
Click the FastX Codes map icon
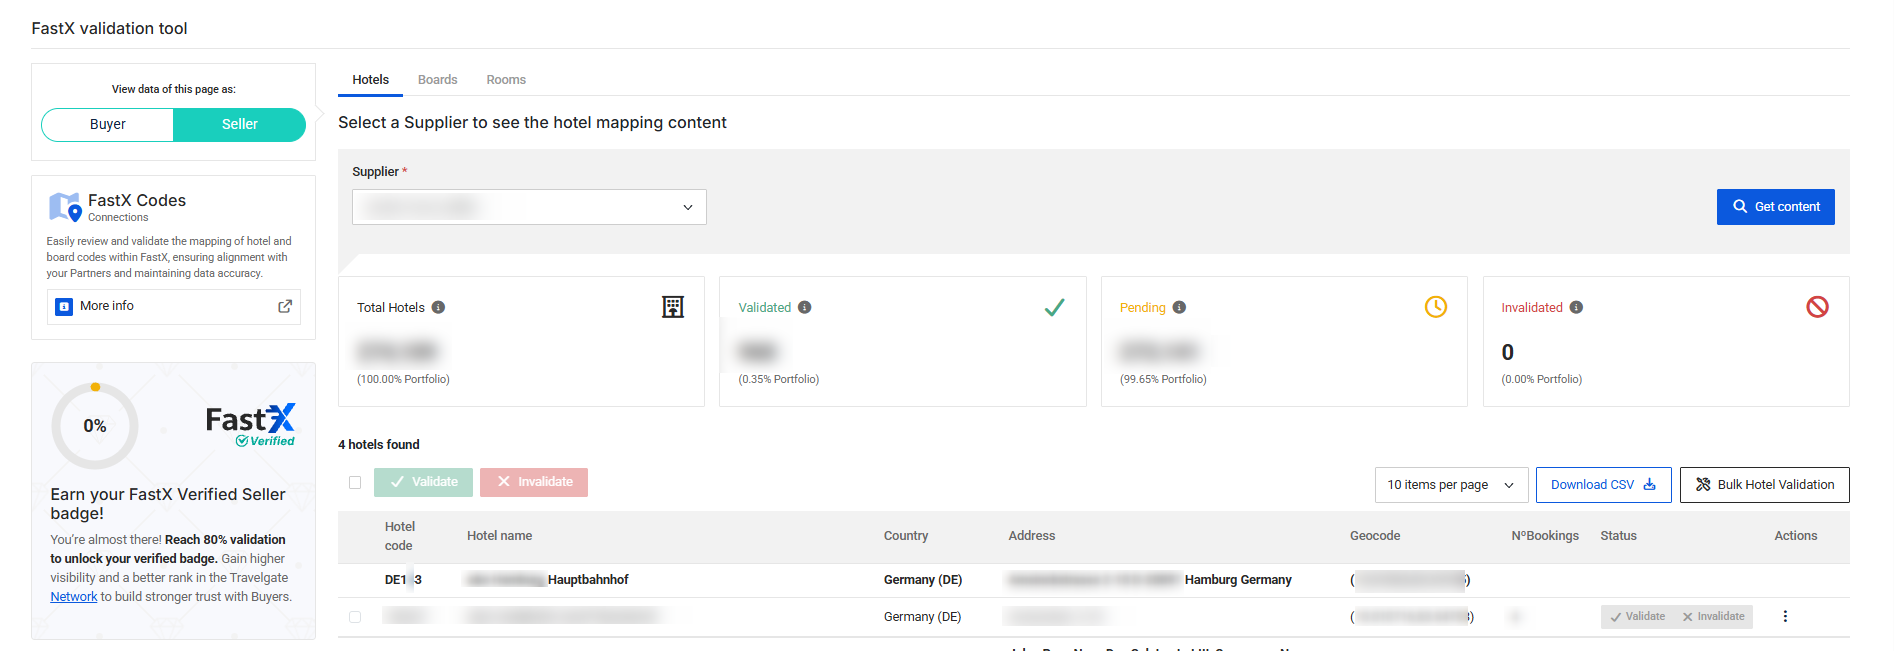pos(65,207)
